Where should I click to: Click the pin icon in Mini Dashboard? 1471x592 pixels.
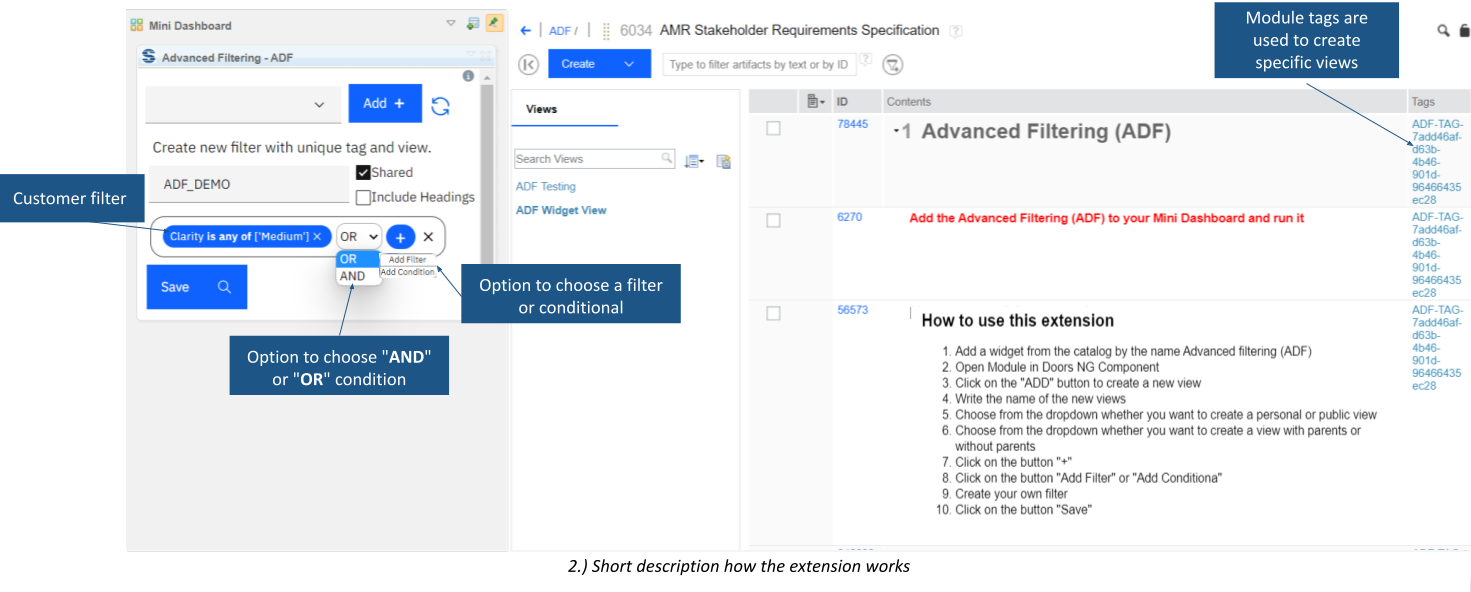point(494,24)
